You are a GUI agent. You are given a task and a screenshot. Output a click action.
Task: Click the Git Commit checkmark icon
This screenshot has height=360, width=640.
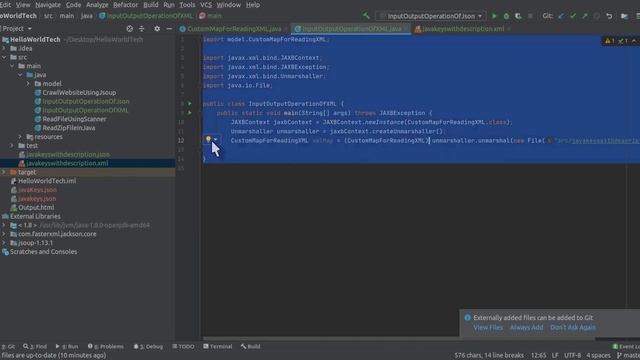point(573,16)
